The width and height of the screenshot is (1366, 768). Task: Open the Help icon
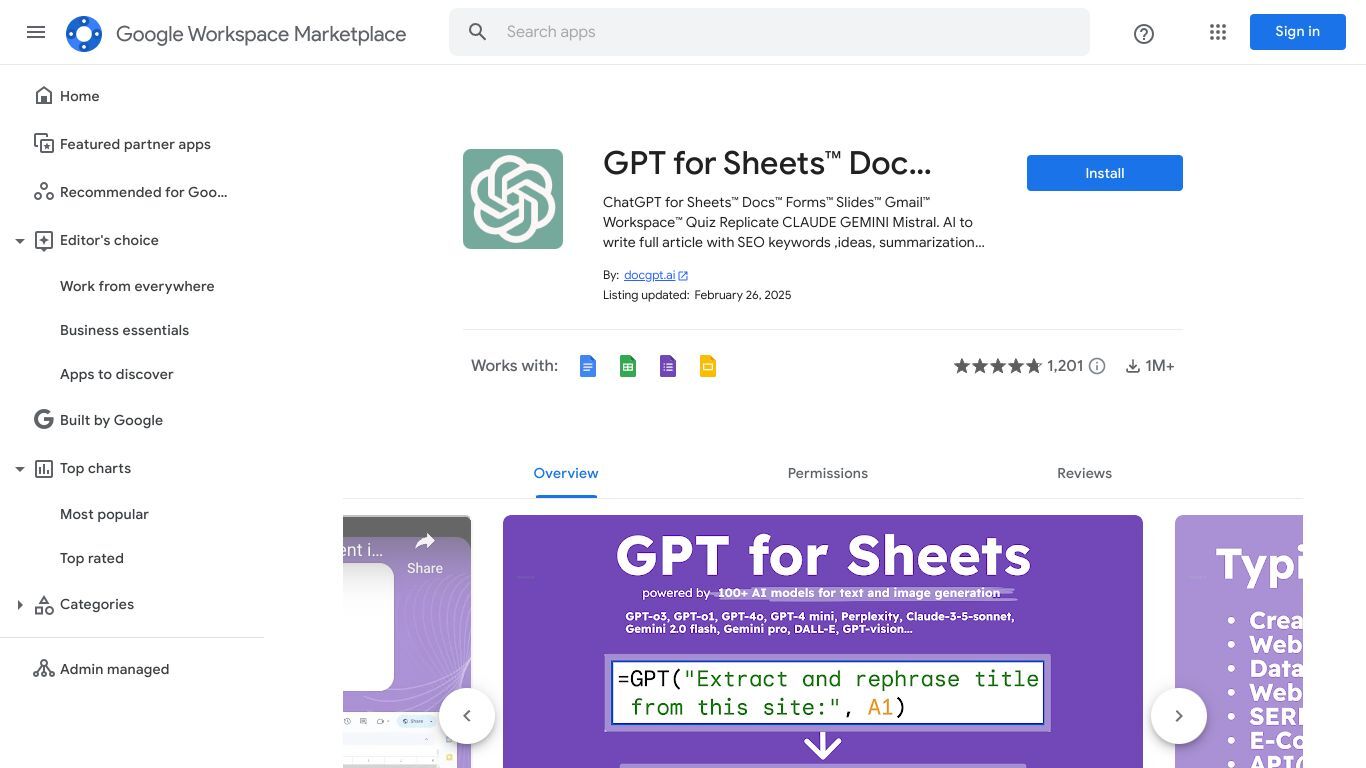tap(1144, 34)
